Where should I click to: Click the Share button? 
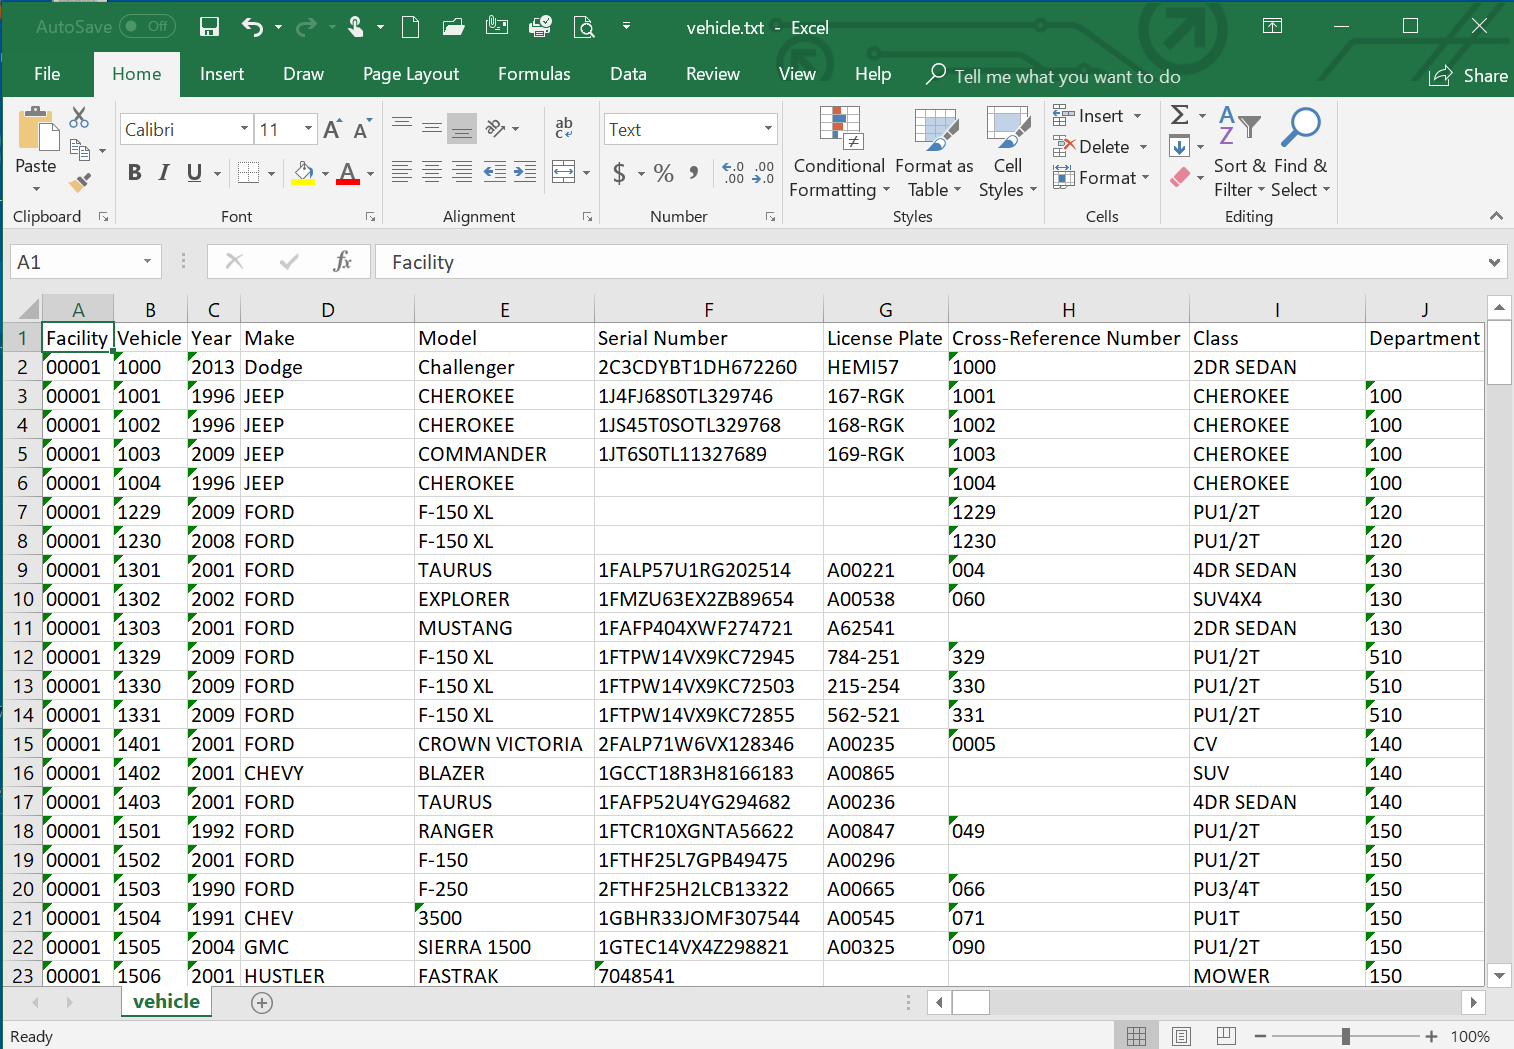tap(1469, 76)
